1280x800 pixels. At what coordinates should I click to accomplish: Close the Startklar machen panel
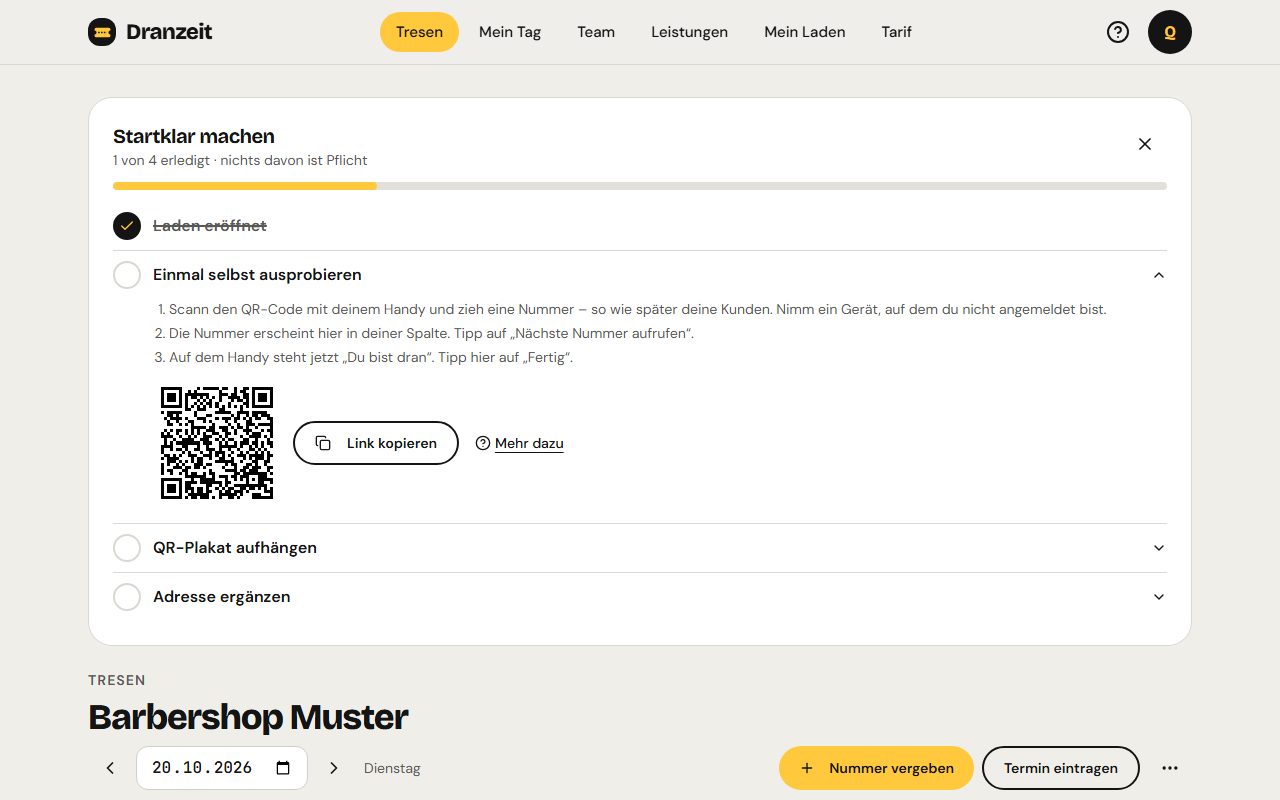pos(1145,144)
